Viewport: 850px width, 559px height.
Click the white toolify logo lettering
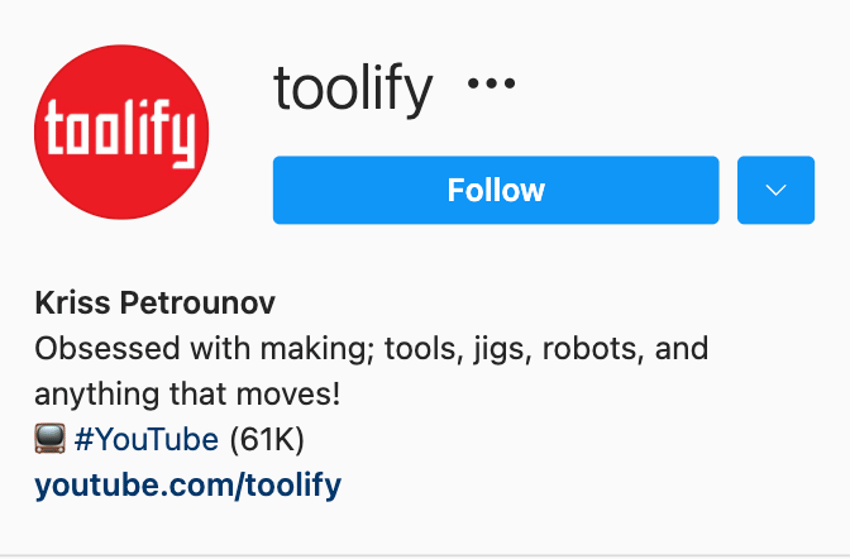[120, 133]
